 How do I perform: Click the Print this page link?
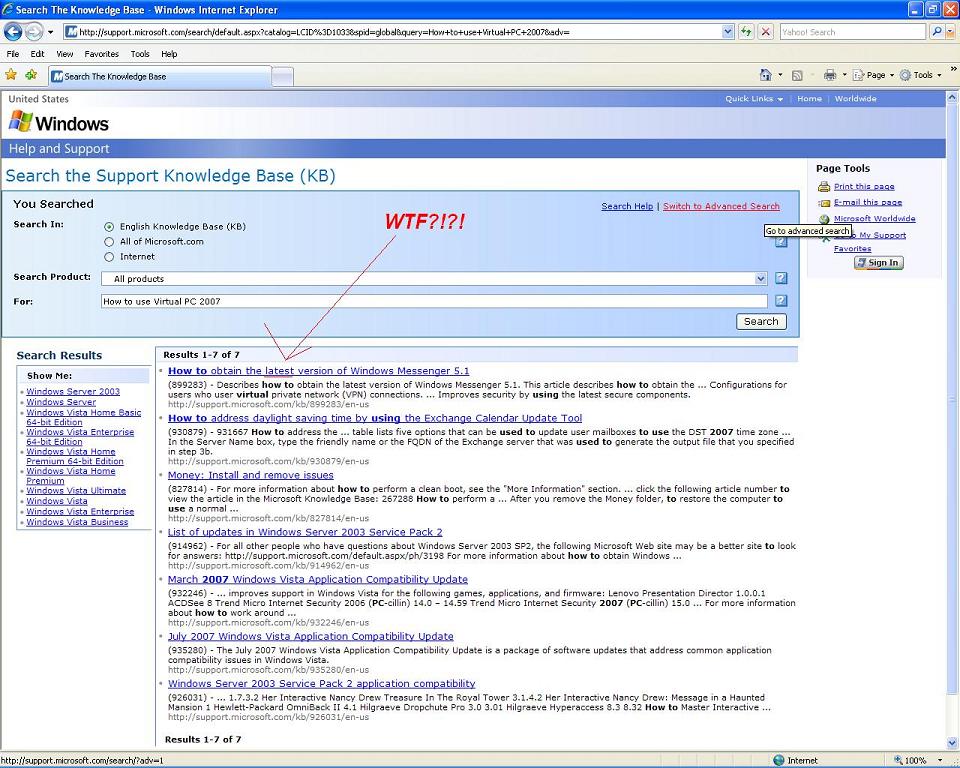[x=864, y=187]
